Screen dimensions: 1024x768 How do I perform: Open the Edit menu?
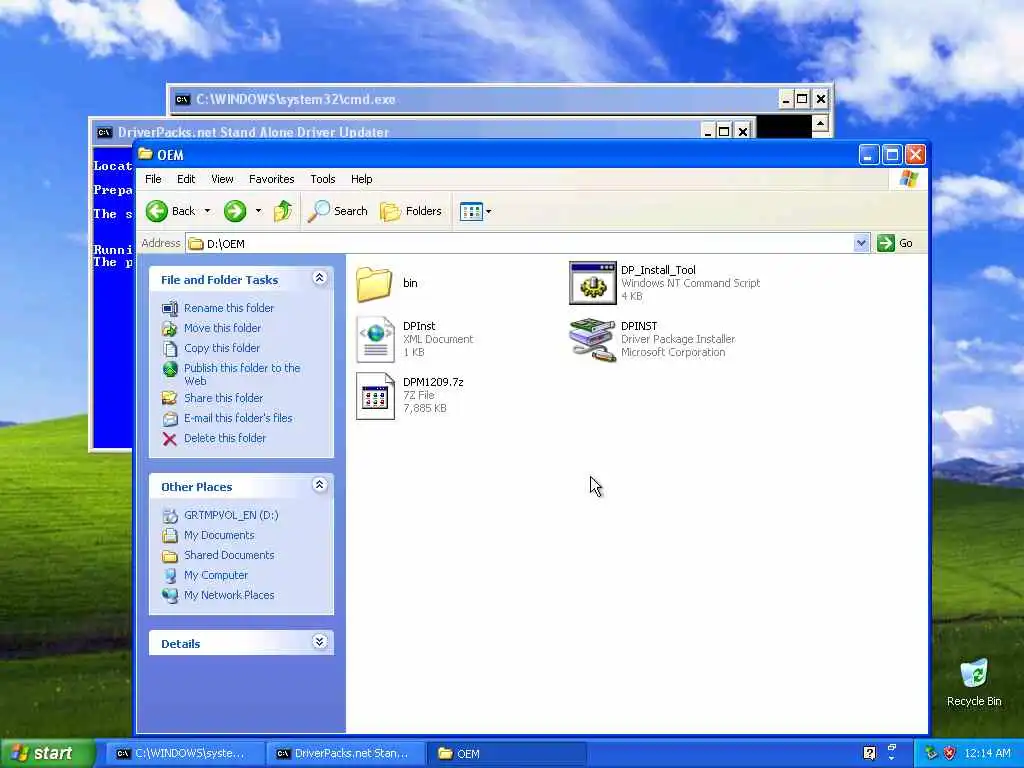click(x=186, y=179)
